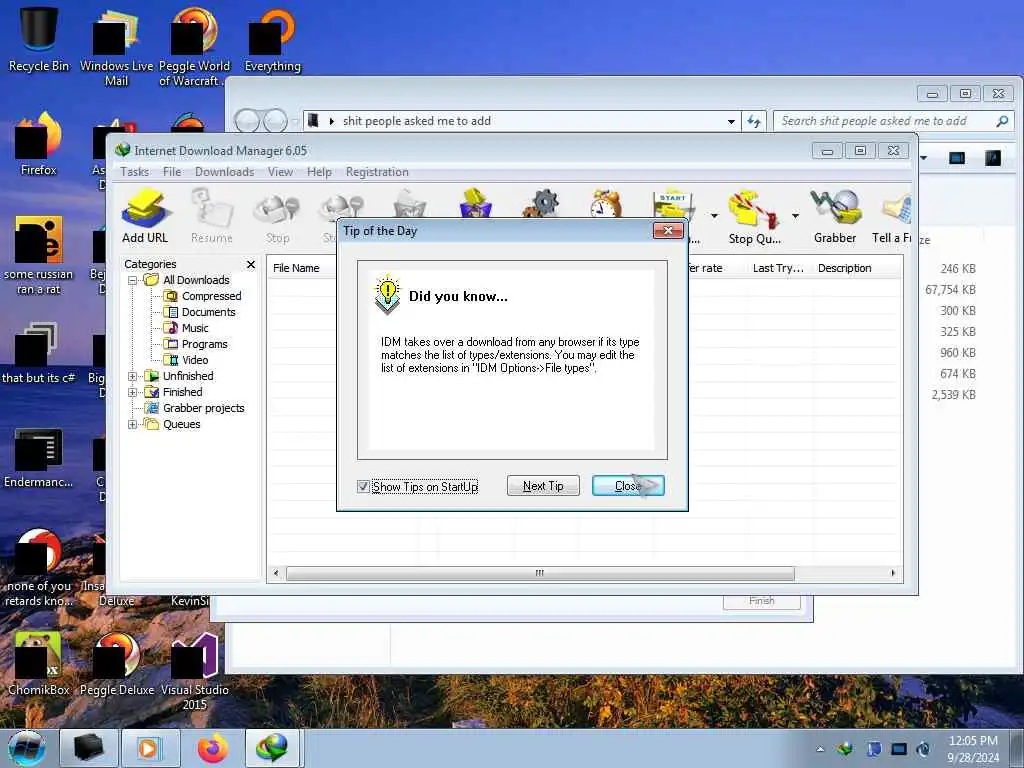
Task: Click the download list scroll right arrow
Action: [893, 573]
